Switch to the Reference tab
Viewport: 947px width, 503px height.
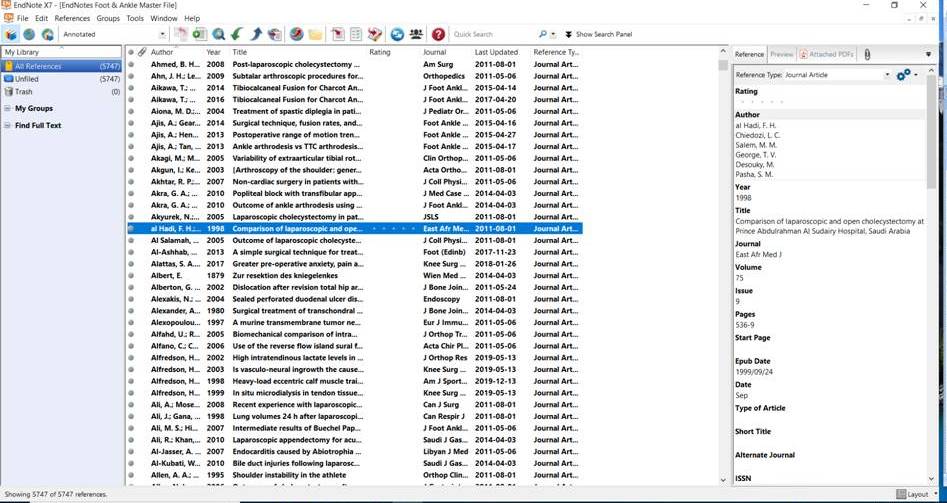(x=749, y=54)
